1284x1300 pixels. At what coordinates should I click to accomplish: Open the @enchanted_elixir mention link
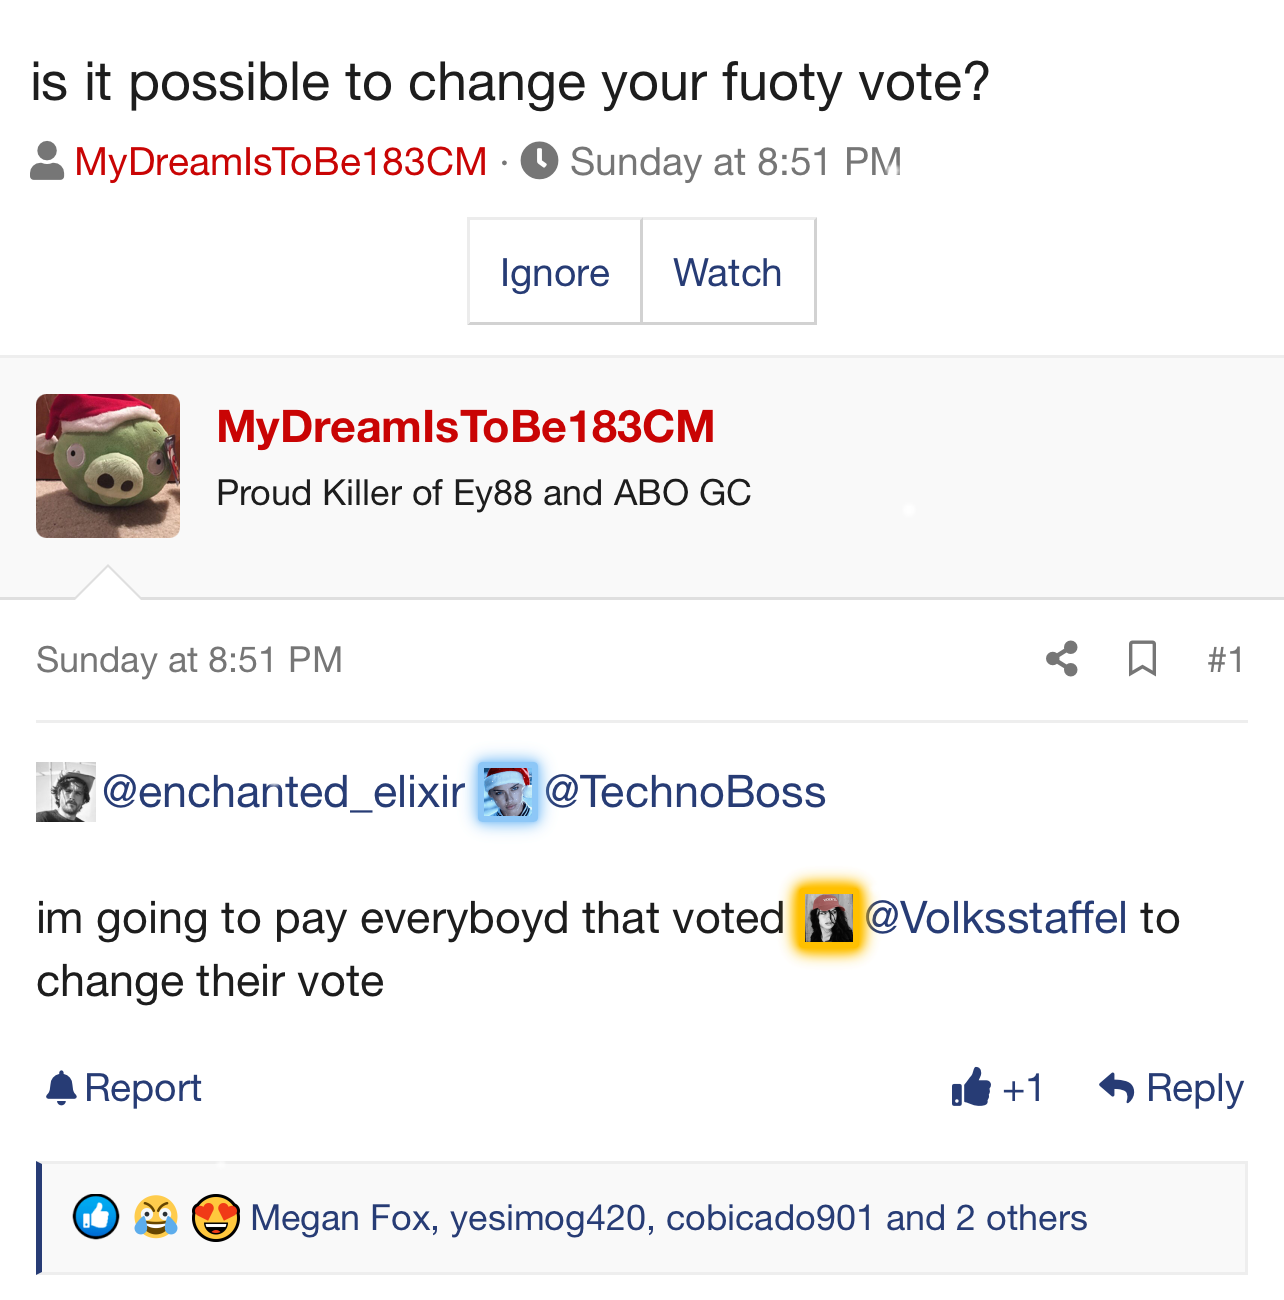tap(284, 792)
